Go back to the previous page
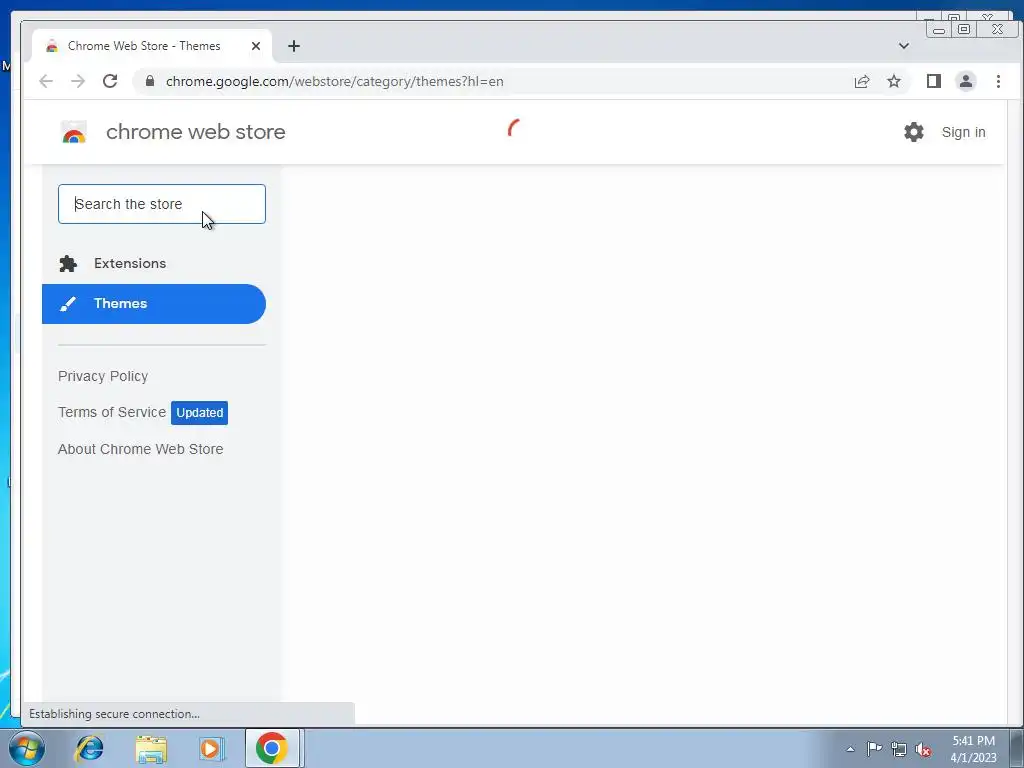This screenshot has width=1024, height=768. pyautogui.click(x=46, y=81)
